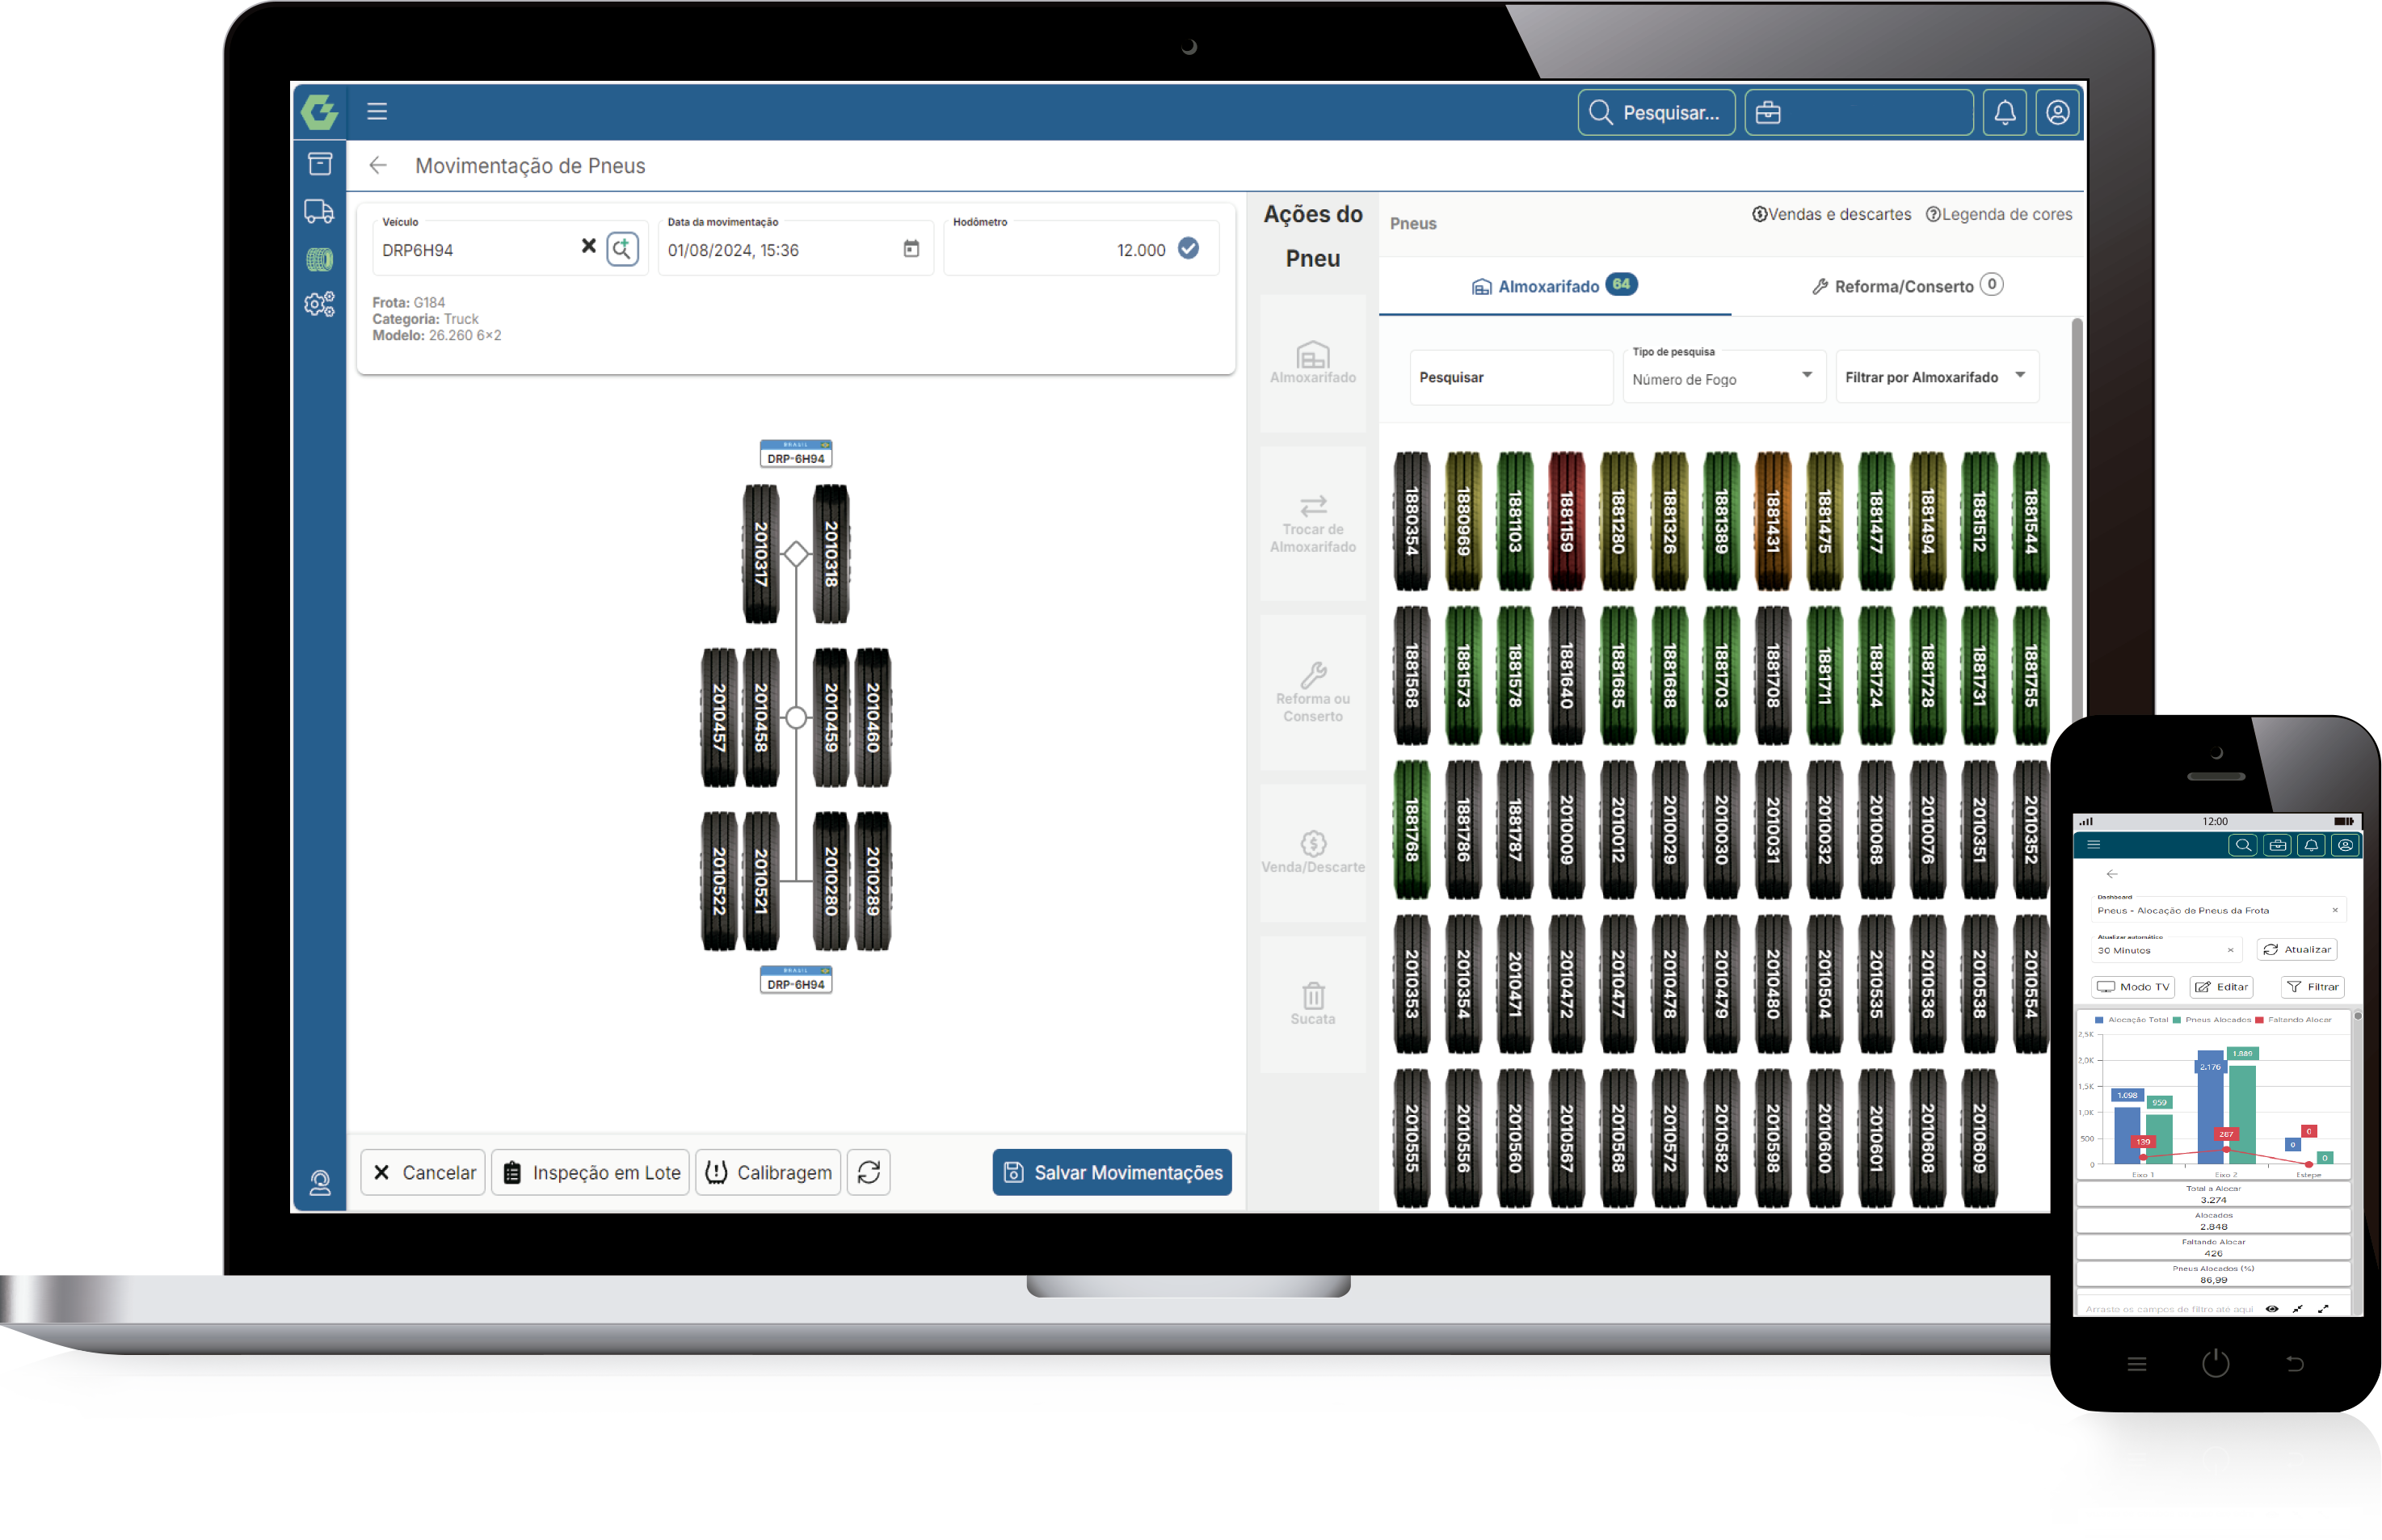Click the refresh icon next to Calibragem
Image resolution: width=2382 pixels, height=1540 pixels.
[x=868, y=1172]
